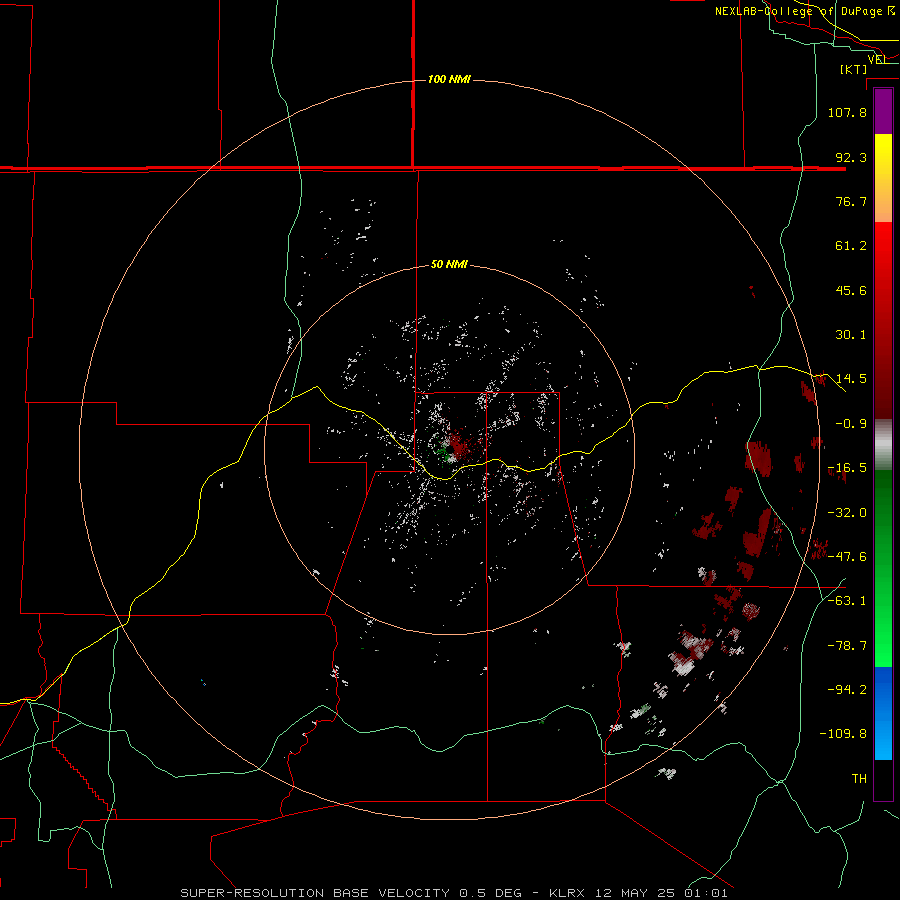This screenshot has height=900, width=900.
Task: Click the 107.8 scale value
Action: coord(847,112)
